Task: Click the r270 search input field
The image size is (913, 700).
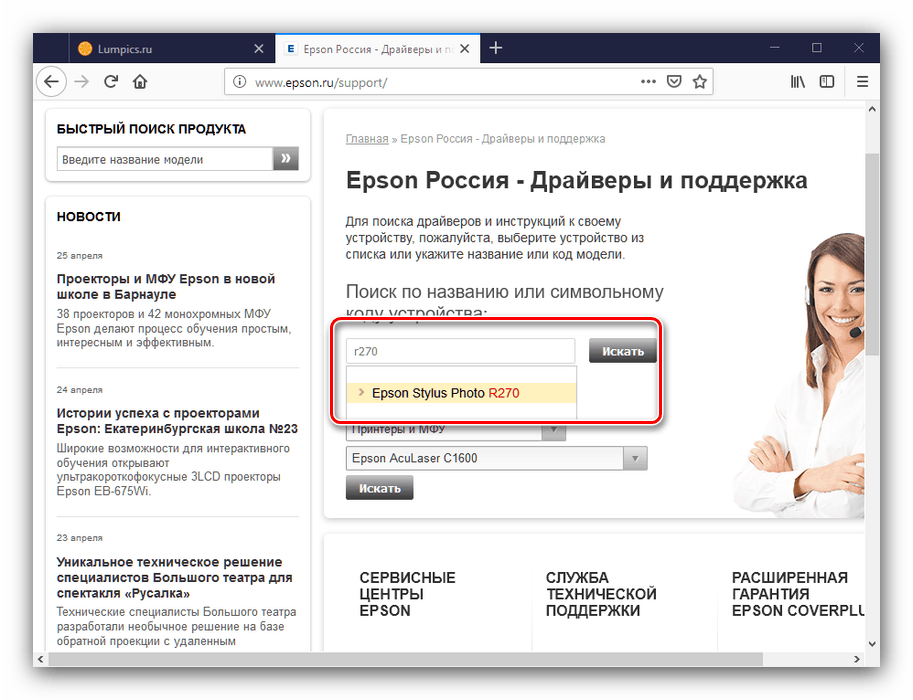Action: click(460, 350)
